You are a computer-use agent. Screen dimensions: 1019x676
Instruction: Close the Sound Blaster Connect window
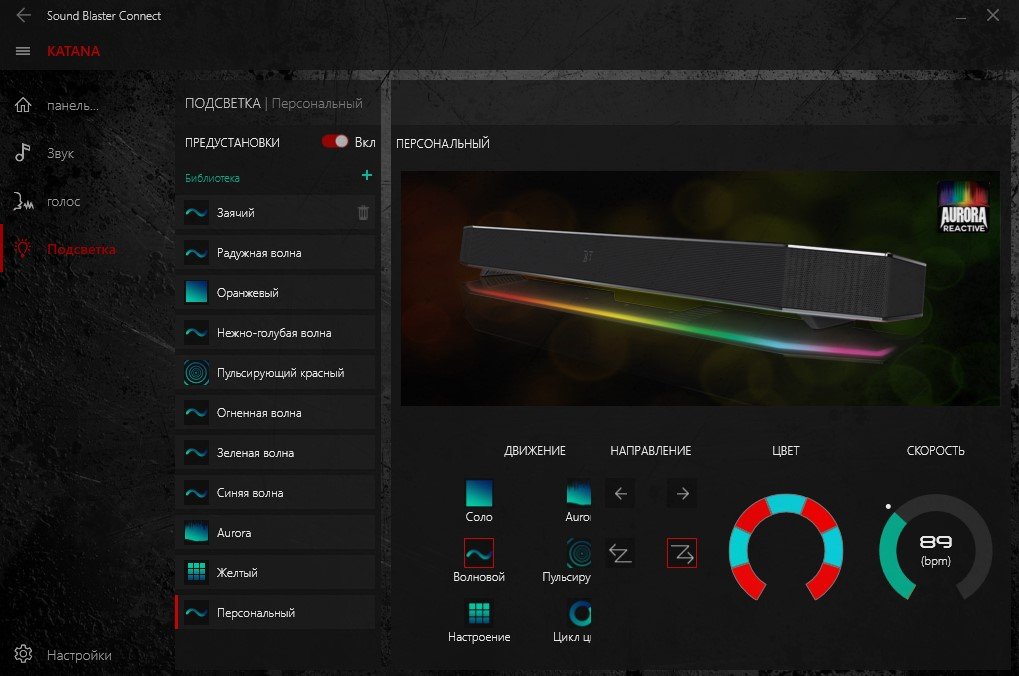[993, 15]
